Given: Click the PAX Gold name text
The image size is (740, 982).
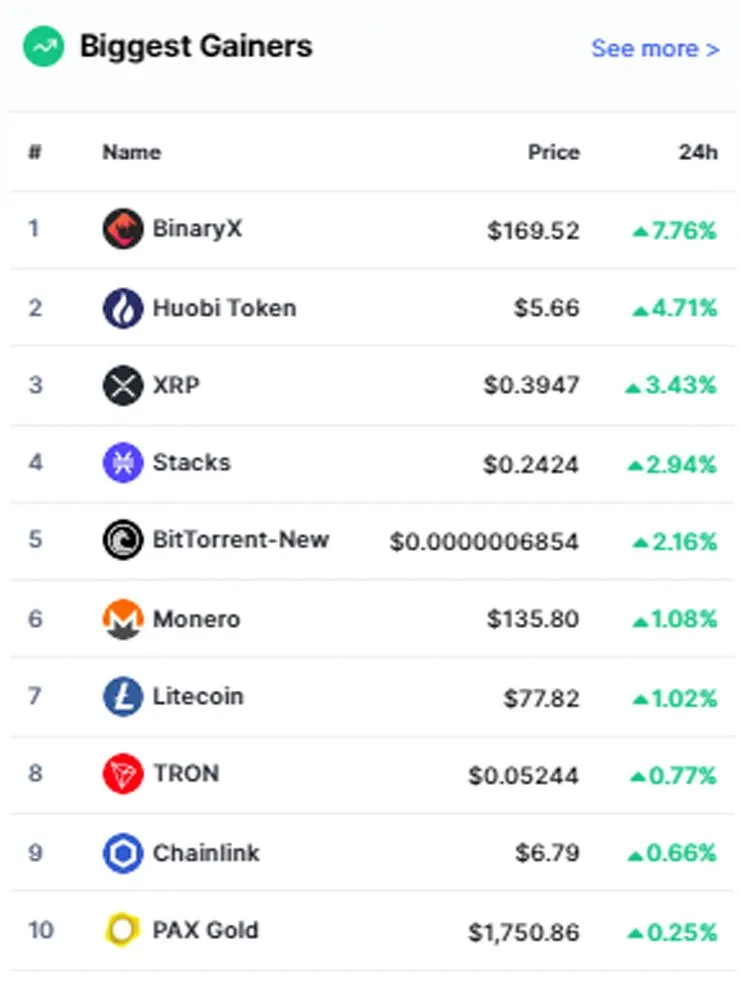Looking at the screenshot, I should pos(205,930).
